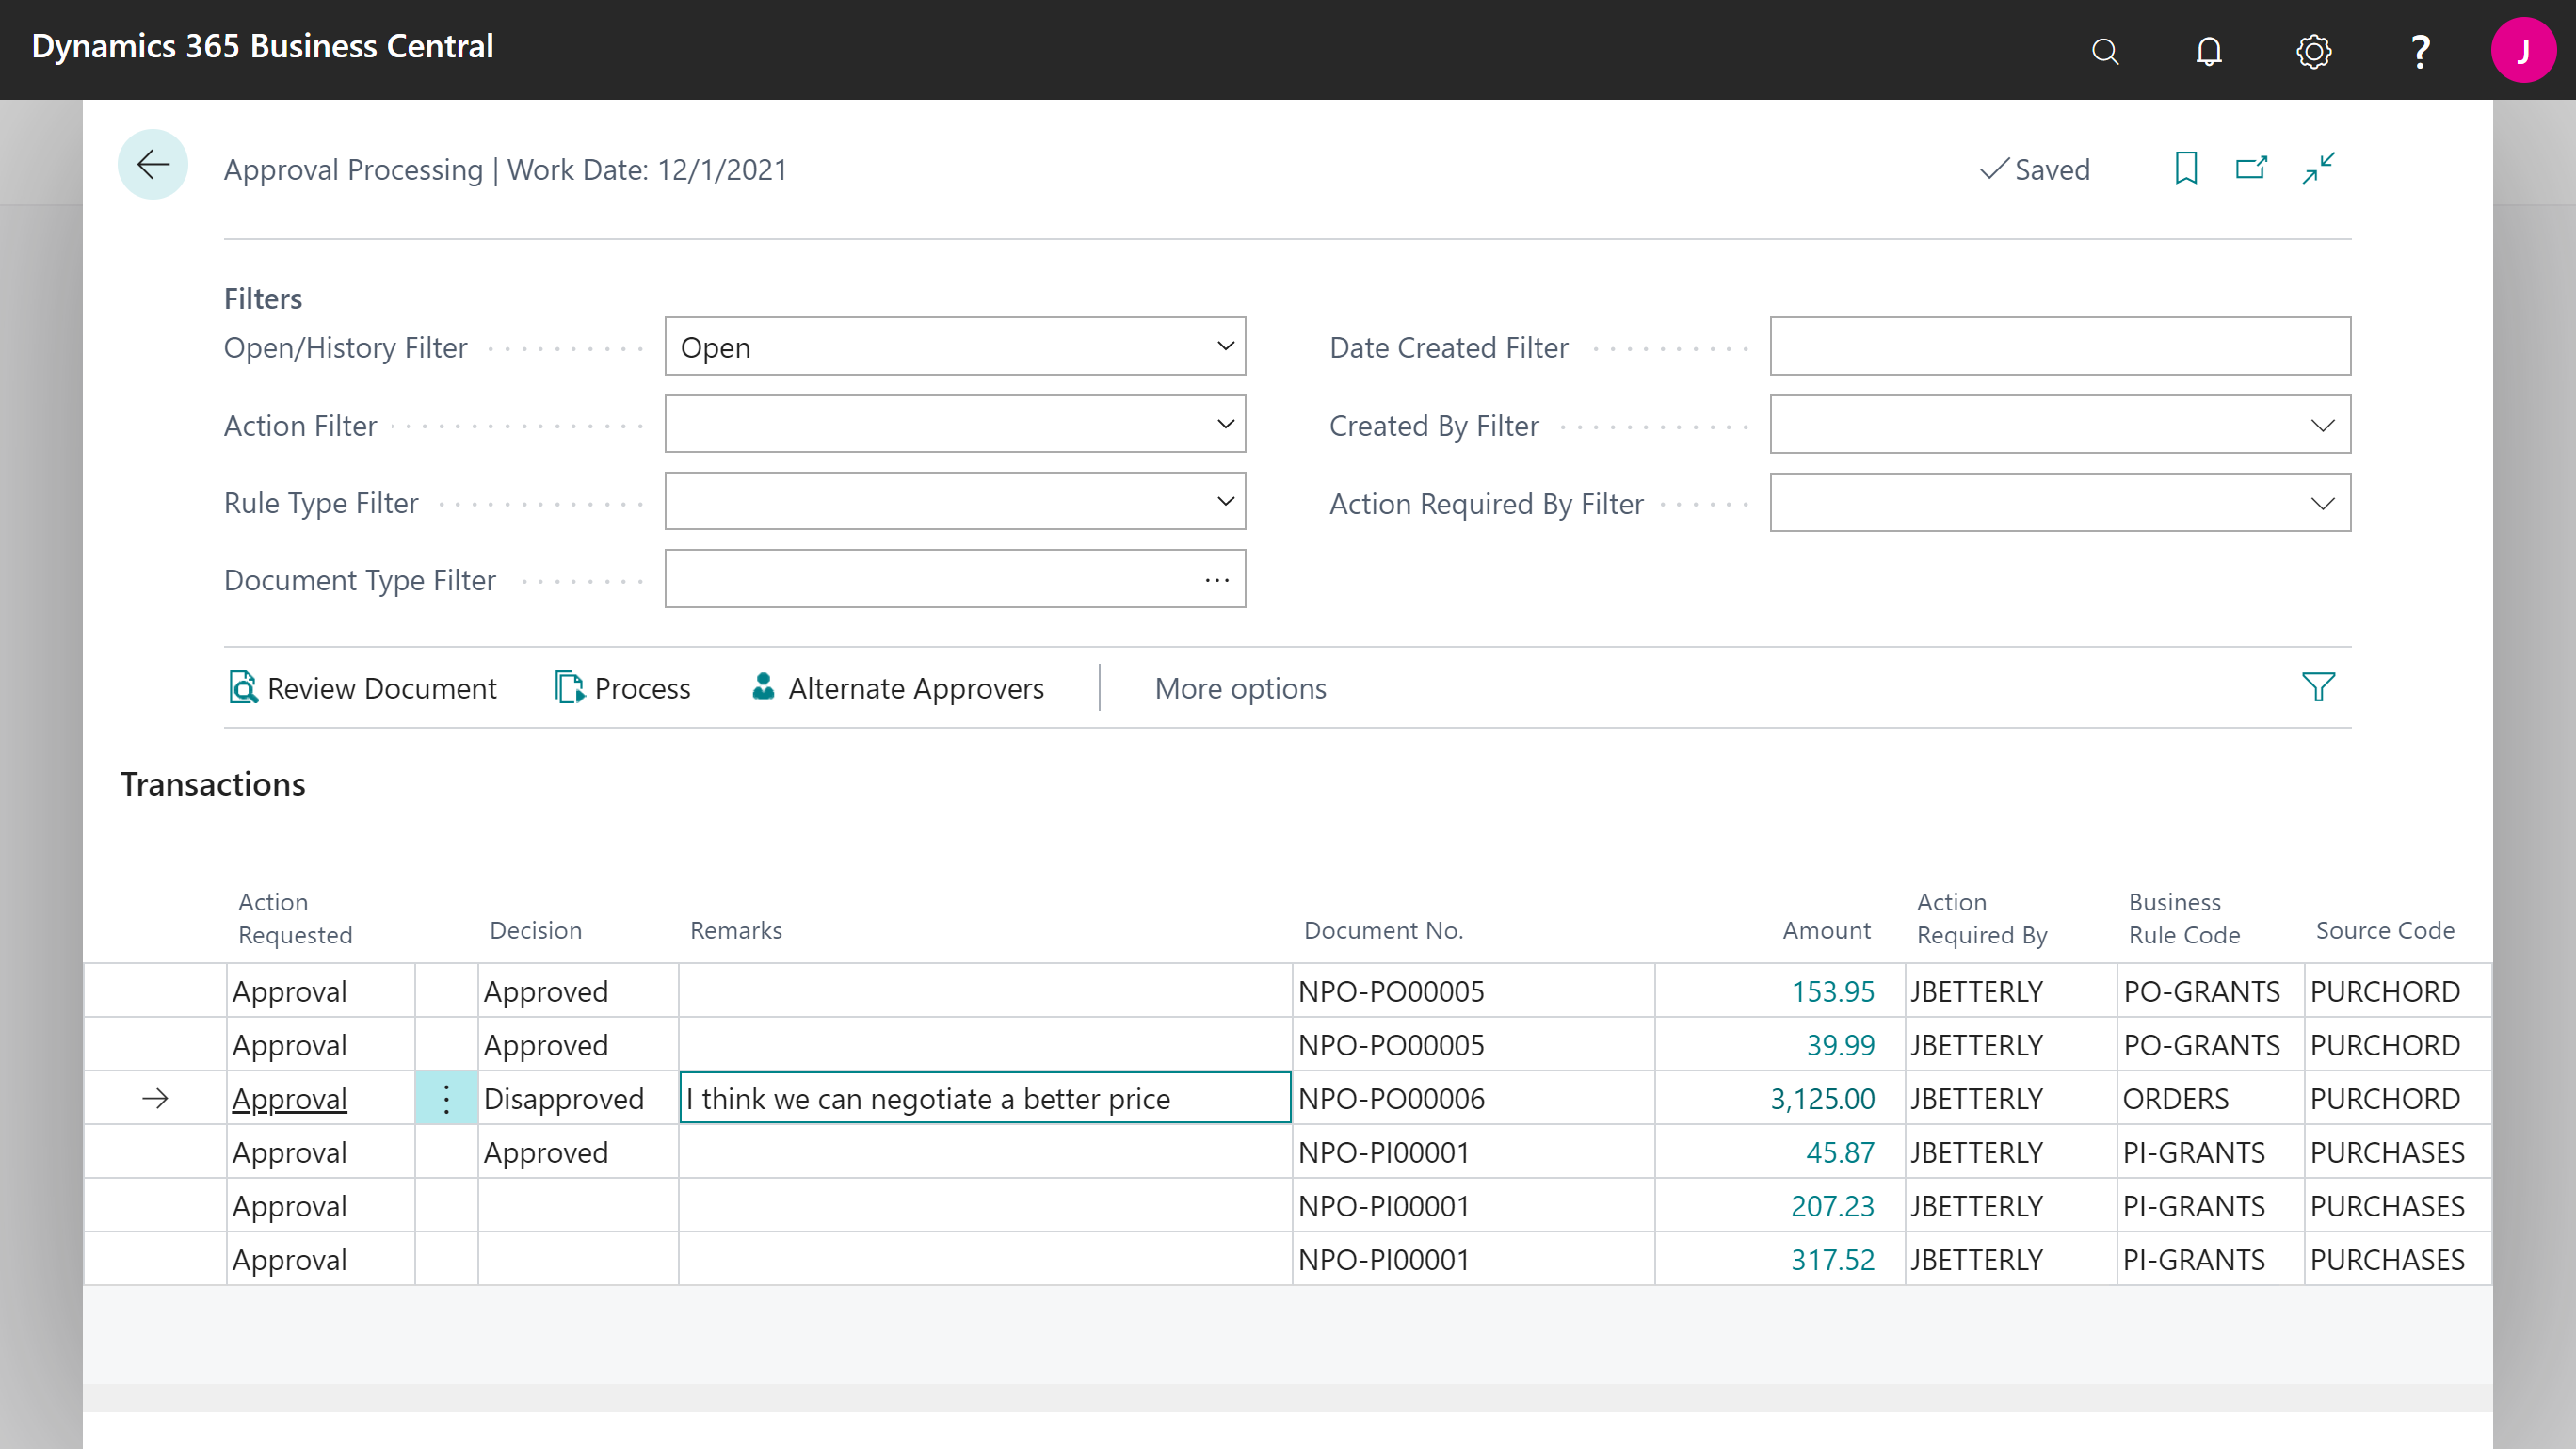2576x1449 pixels.
Task: Click the Date Created Filter input field
Action: [2059, 346]
